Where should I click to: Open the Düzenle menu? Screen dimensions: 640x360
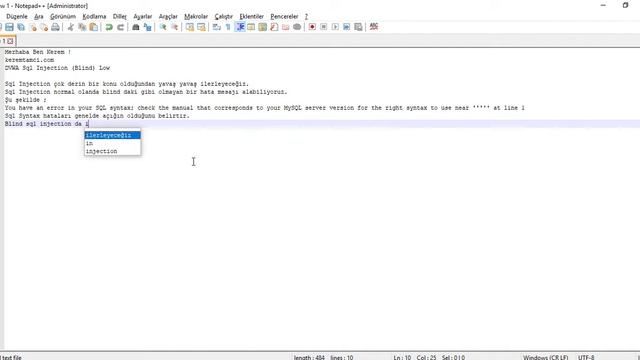(x=17, y=16)
